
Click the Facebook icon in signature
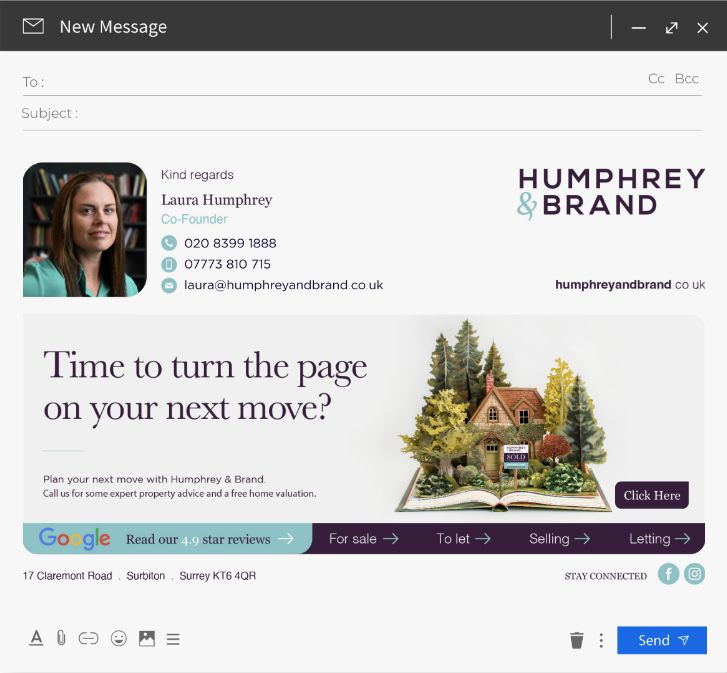pos(668,574)
